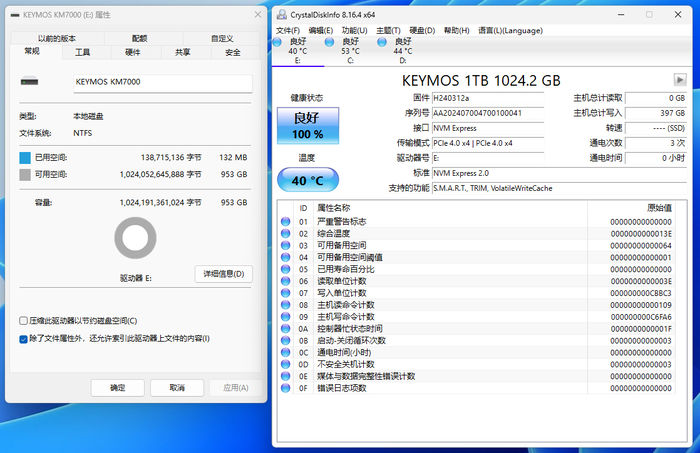The width and height of the screenshot is (700, 453).
Task: Click the drive icon in KEYMOS properties title bar
Action: click(x=15, y=15)
